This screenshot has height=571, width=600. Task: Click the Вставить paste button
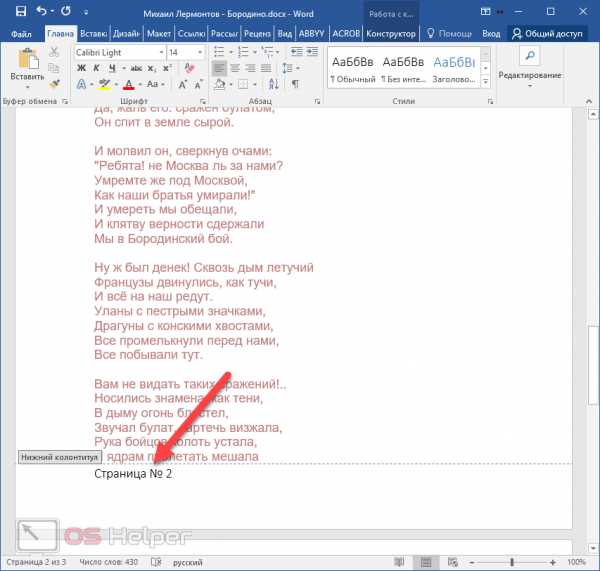click(x=27, y=68)
